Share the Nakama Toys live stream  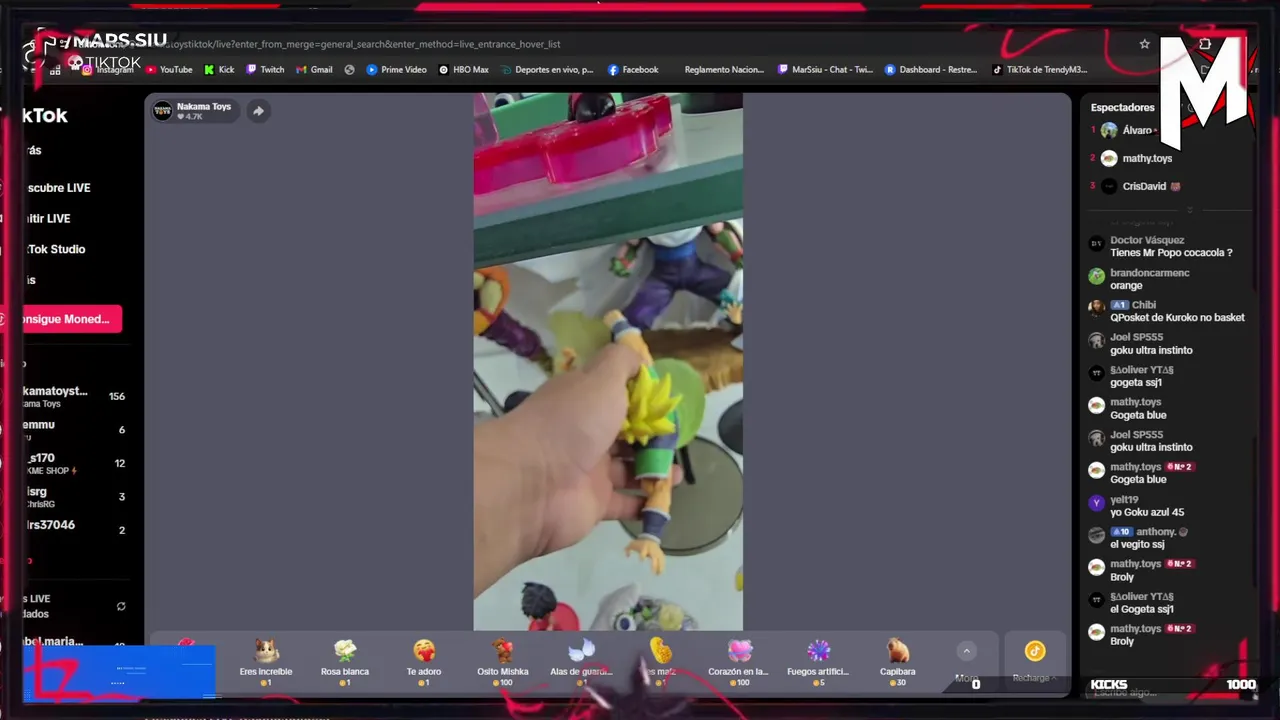pyautogui.click(x=258, y=111)
